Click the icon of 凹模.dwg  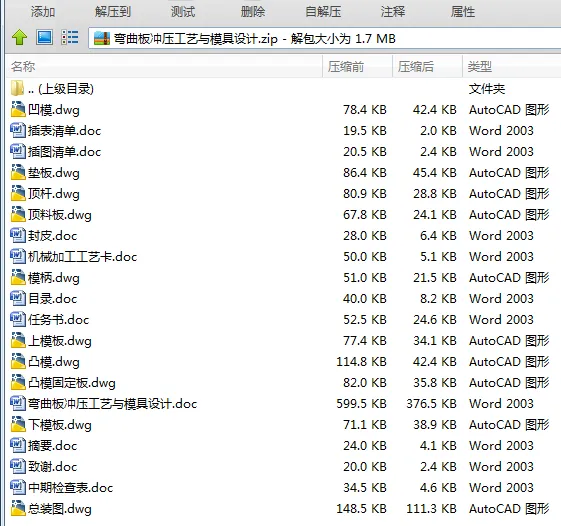click(18, 109)
